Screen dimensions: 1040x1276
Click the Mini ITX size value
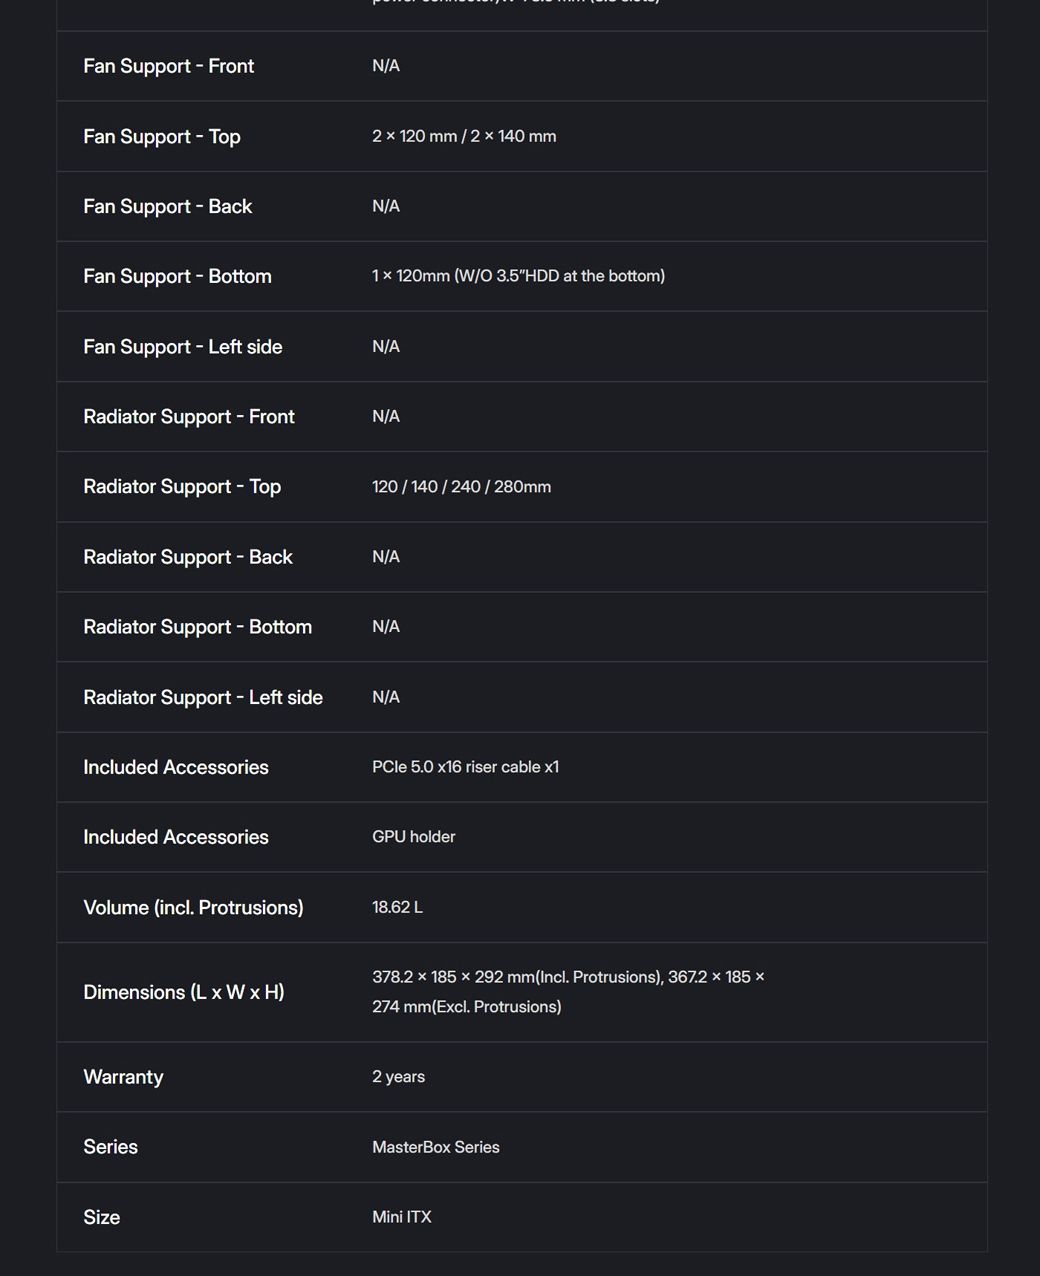coord(401,1217)
